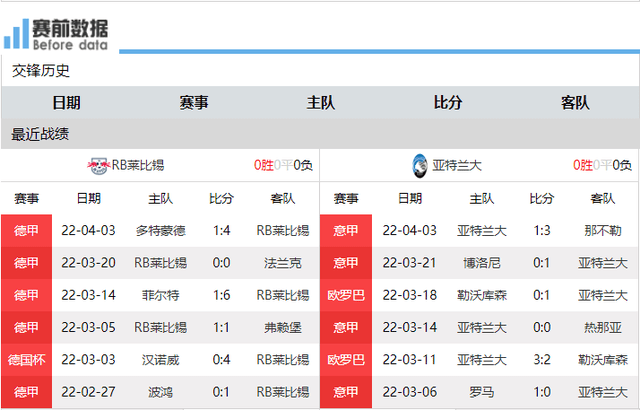Click date 22-03-11 in the 亚特兰大 table
640x410 pixels.
coord(410,359)
